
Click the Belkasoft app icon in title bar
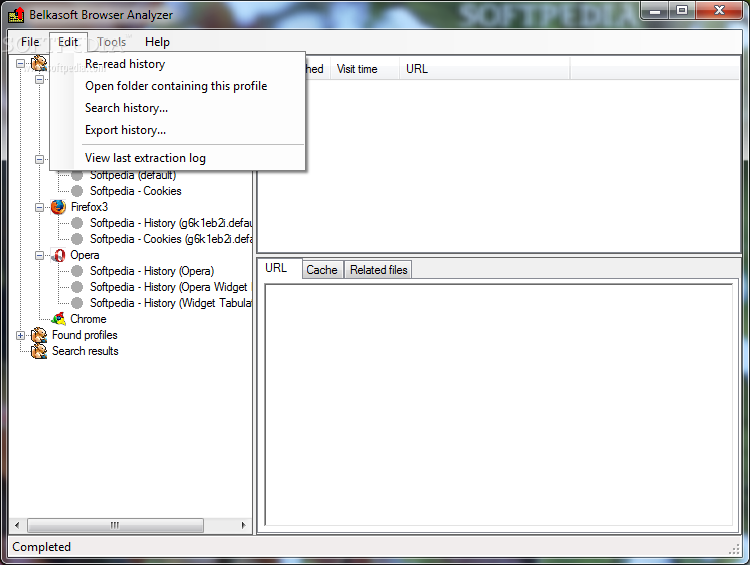click(x=16, y=15)
